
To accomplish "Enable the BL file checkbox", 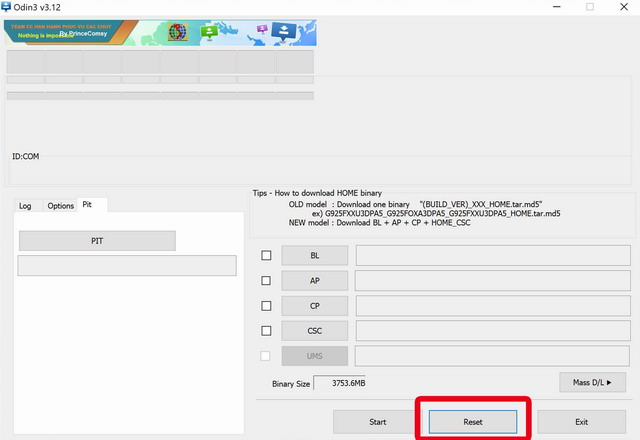I will pos(266,256).
